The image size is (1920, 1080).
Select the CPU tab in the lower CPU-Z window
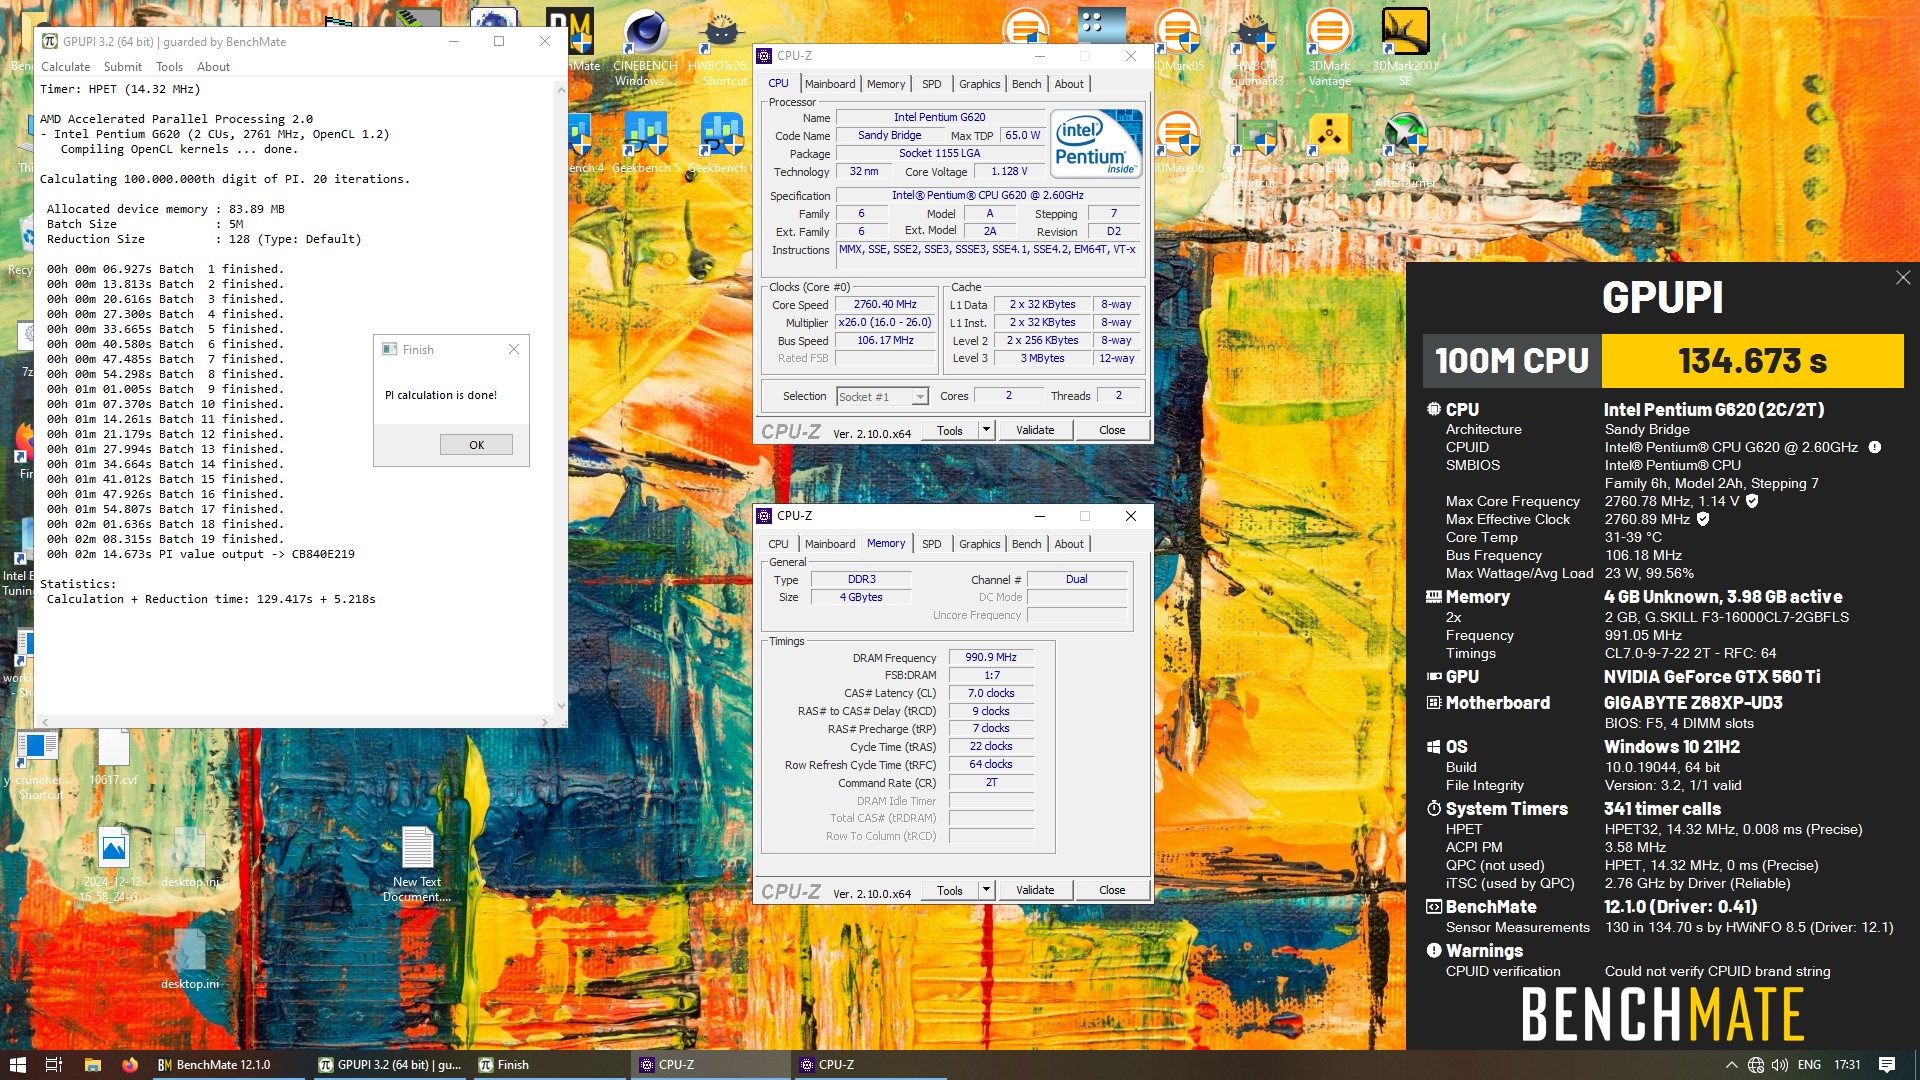click(x=778, y=544)
